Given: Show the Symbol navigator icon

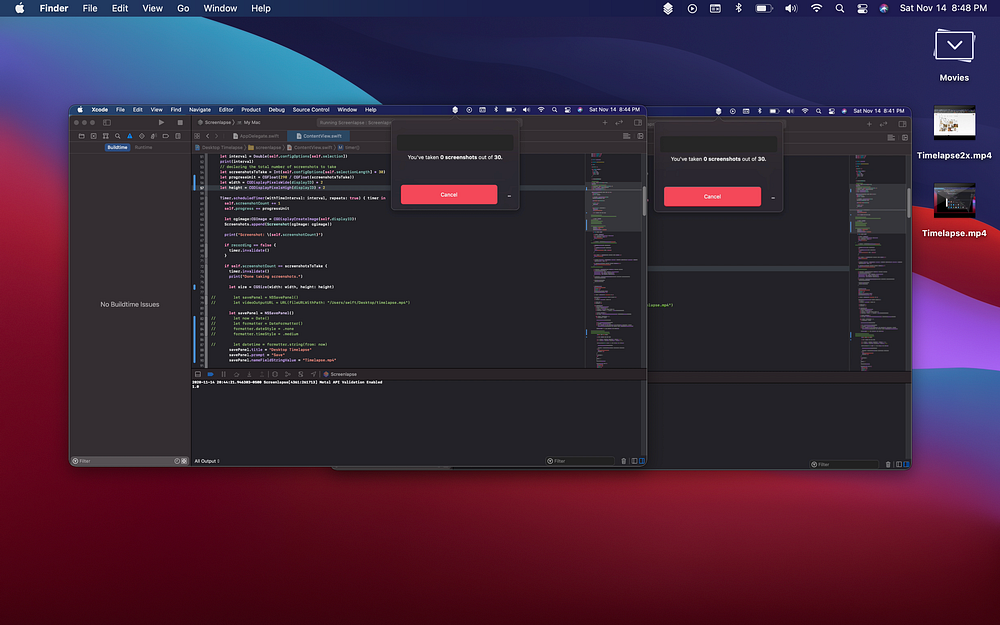Looking at the screenshot, I should [105, 136].
